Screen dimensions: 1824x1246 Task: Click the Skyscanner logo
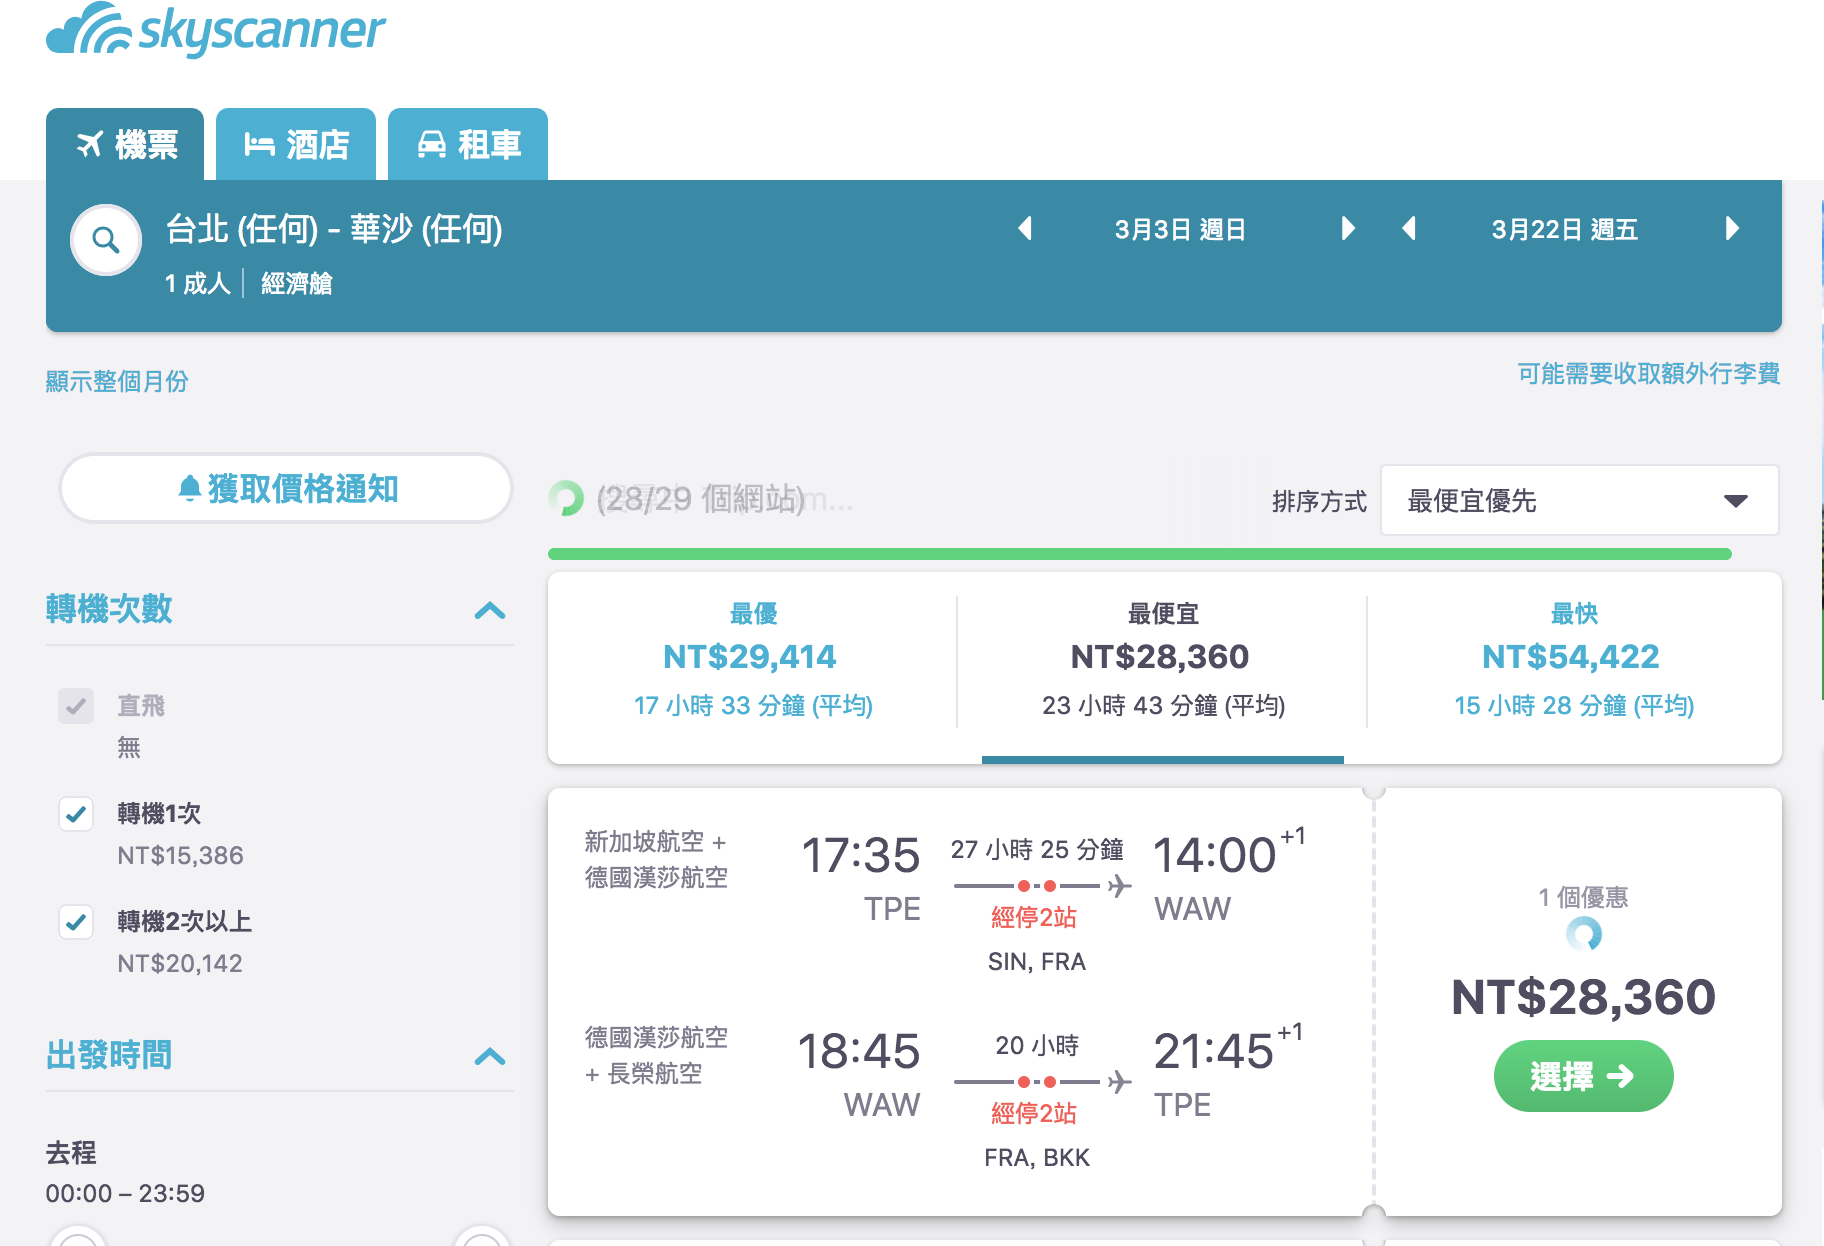(x=215, y=30)
